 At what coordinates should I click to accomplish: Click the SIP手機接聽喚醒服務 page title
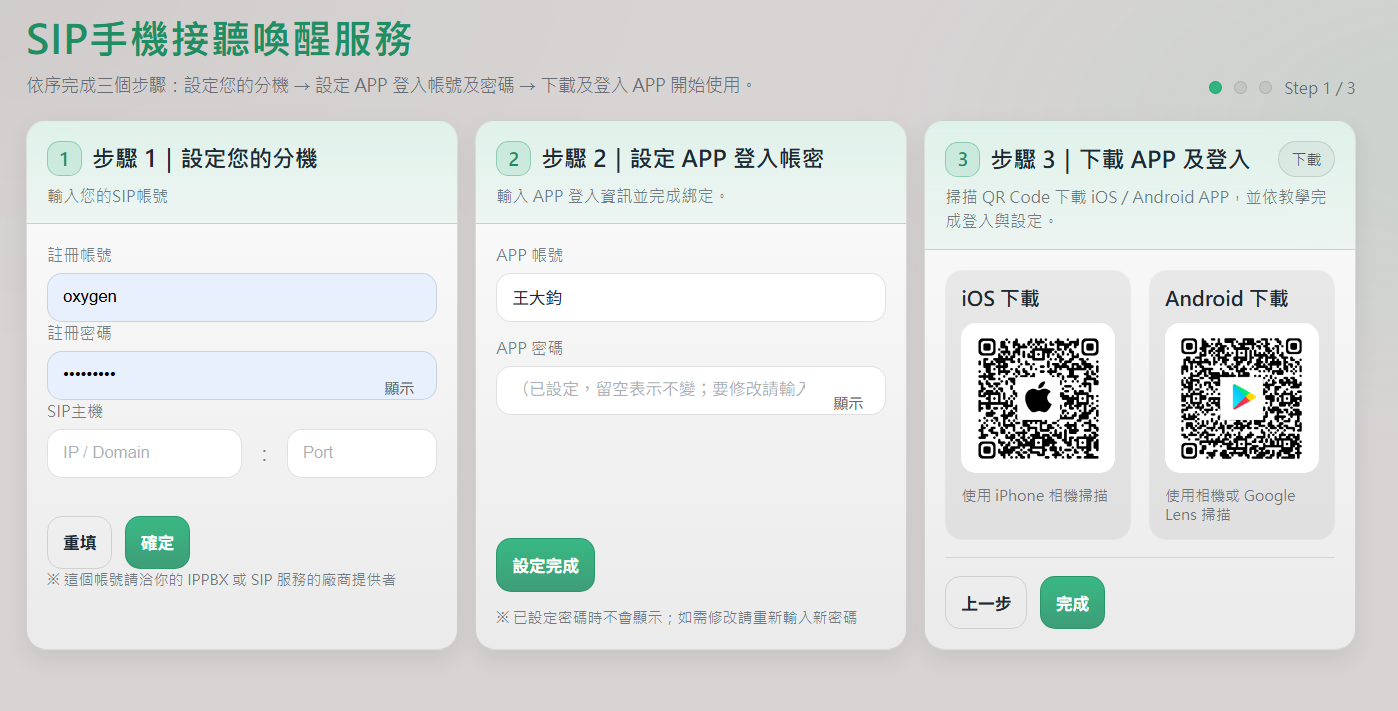(x=220, y=39)
